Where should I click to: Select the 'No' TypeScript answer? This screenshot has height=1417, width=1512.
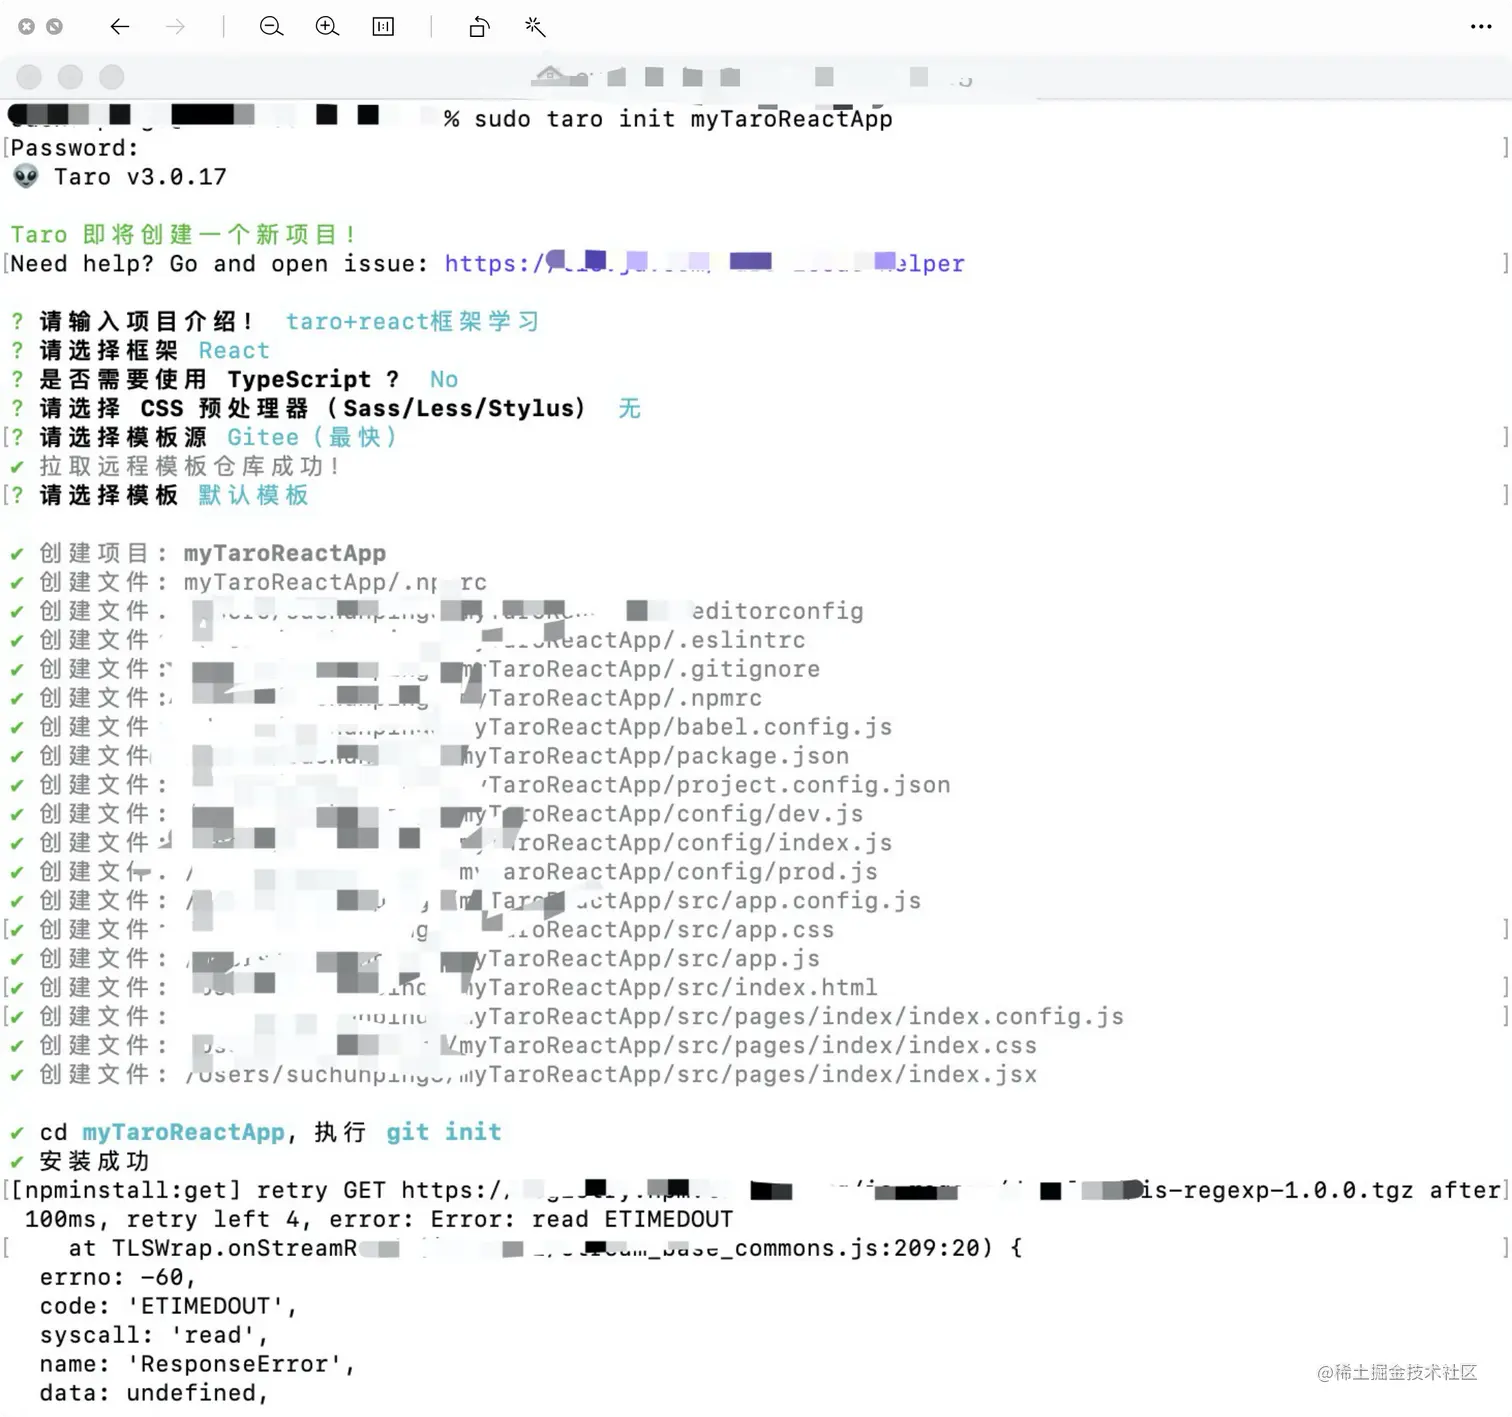pyautogui.click(x=444, y=380)
